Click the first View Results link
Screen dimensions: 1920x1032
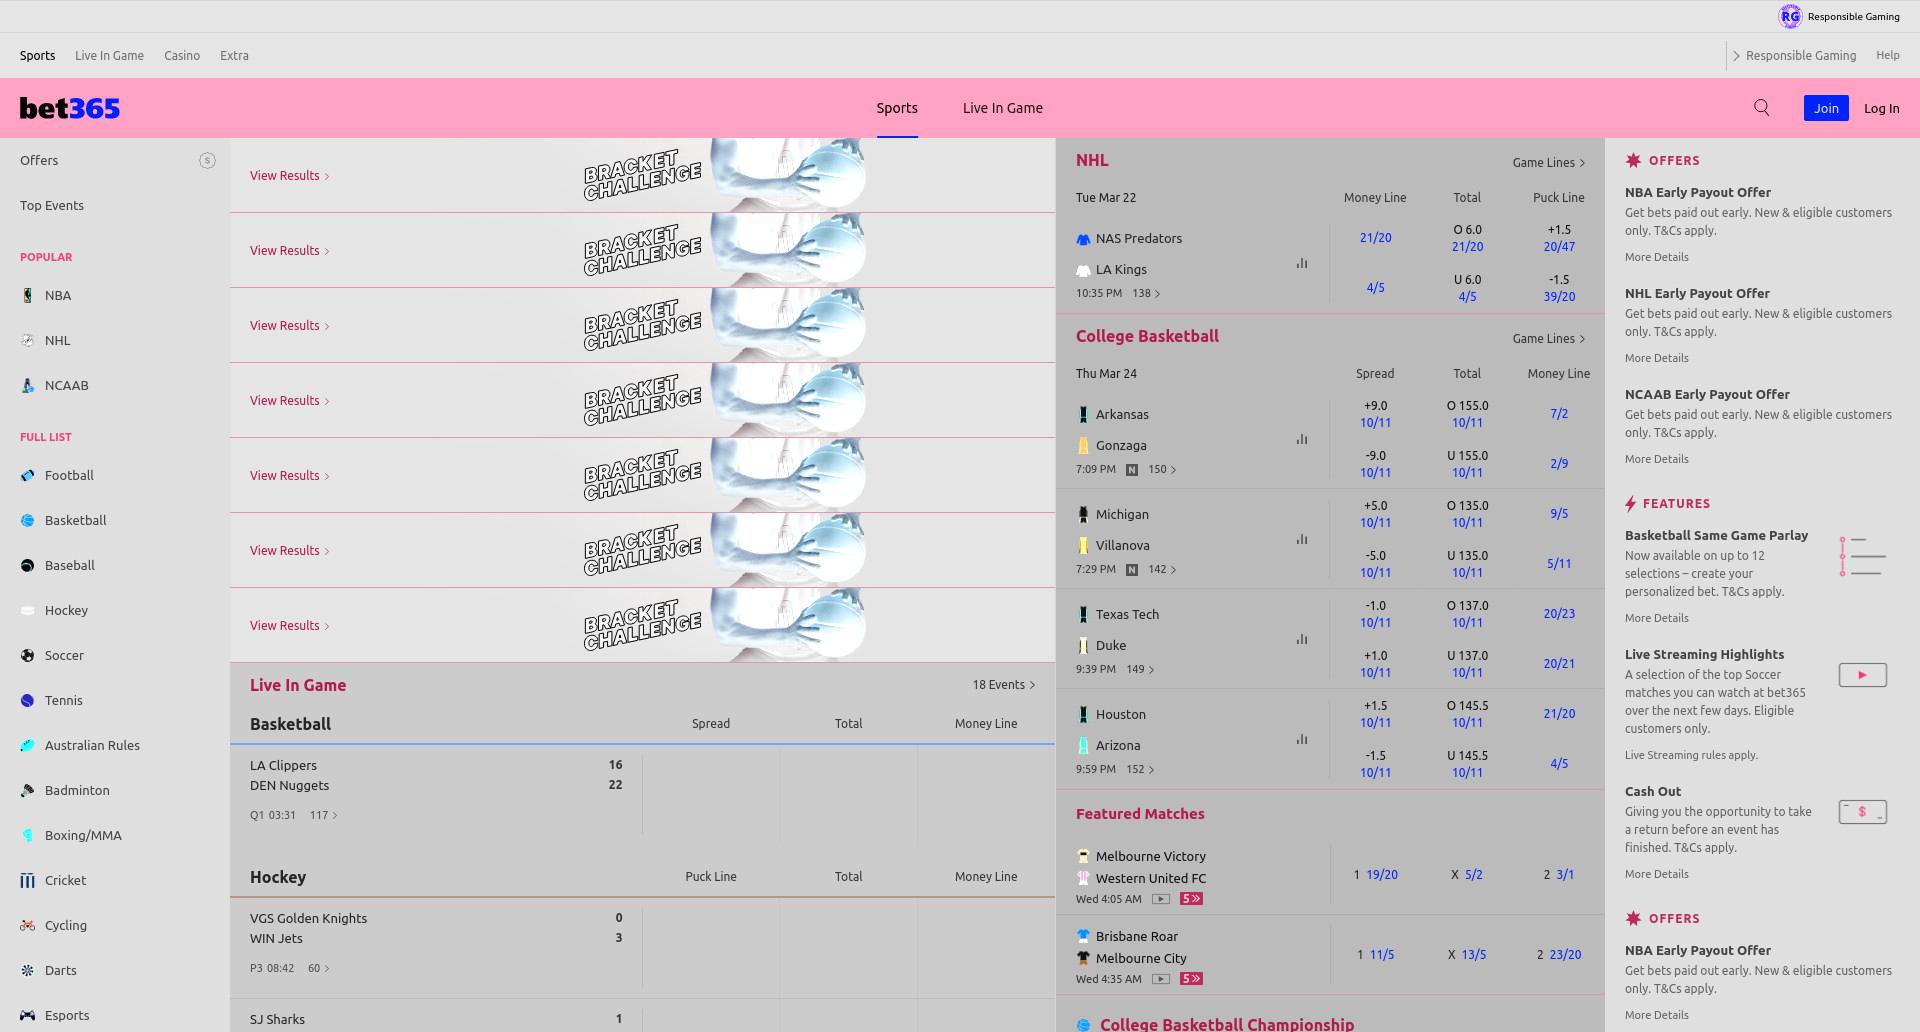(x=289, y=175)
